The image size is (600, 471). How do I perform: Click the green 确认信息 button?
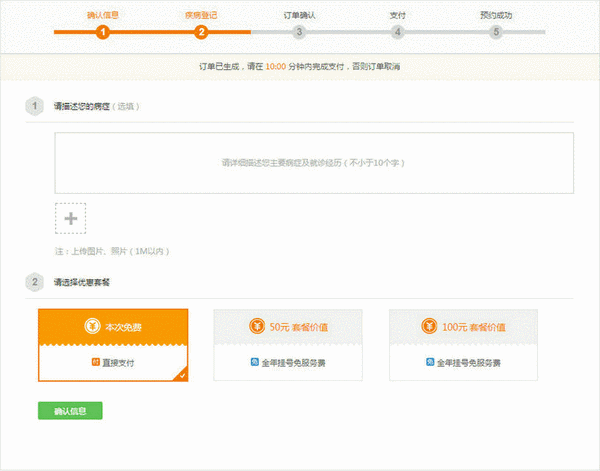pyautogui.click(x=70, y=411)
